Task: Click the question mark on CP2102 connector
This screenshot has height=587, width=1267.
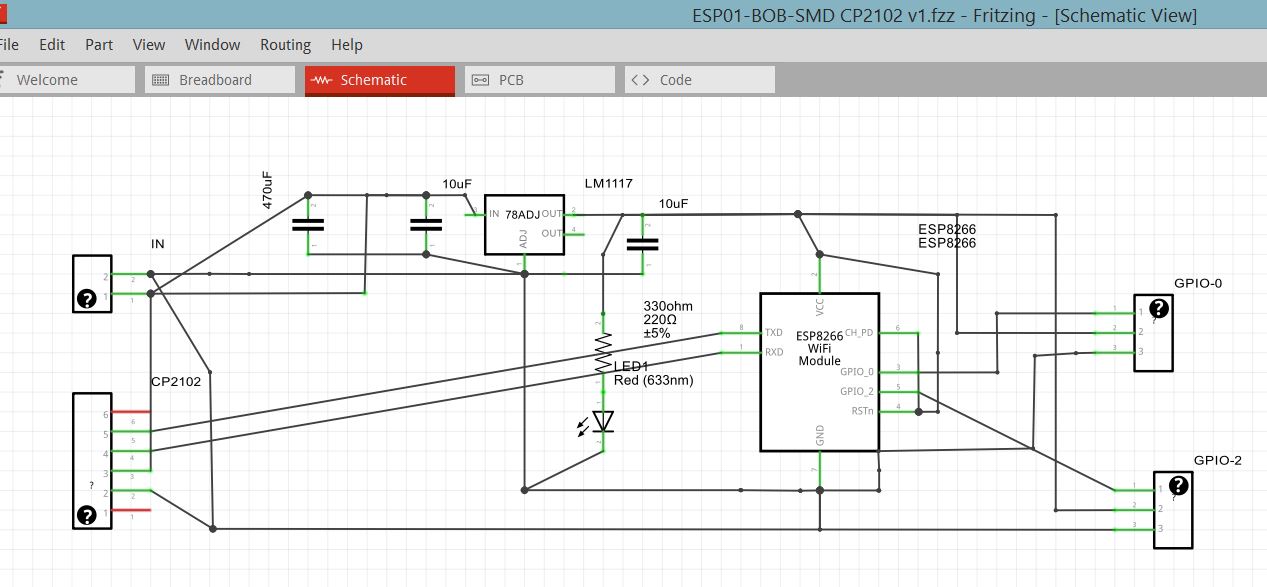Action: 86,515
